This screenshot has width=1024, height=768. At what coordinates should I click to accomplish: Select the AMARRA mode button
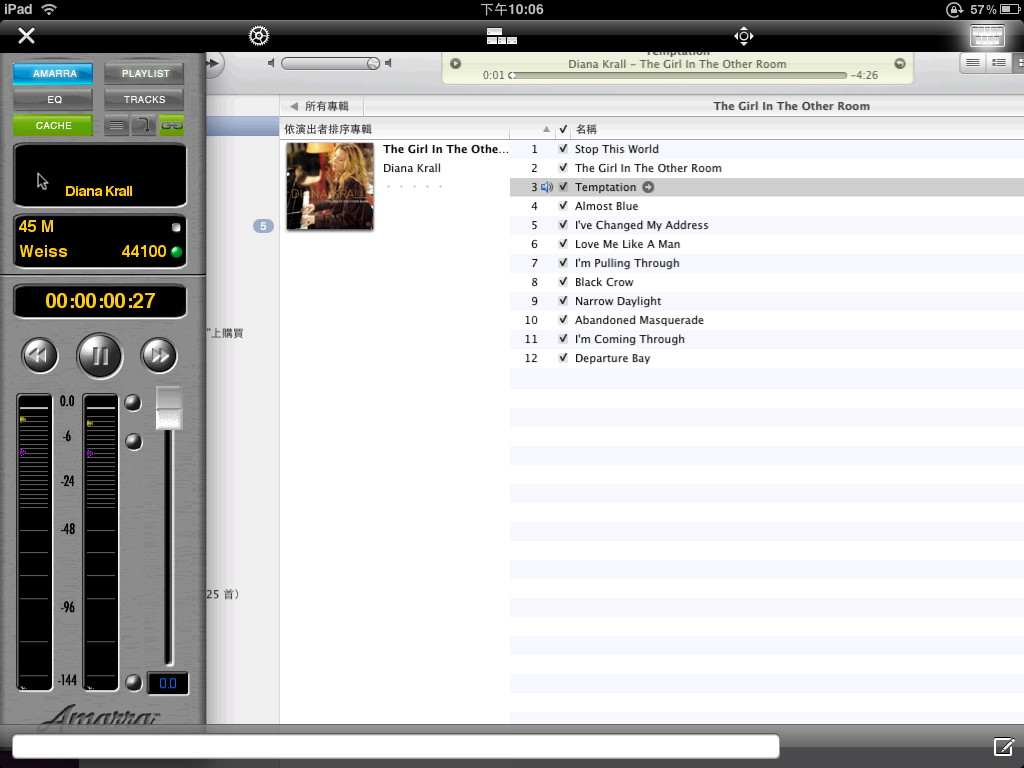tap(54, 74)
